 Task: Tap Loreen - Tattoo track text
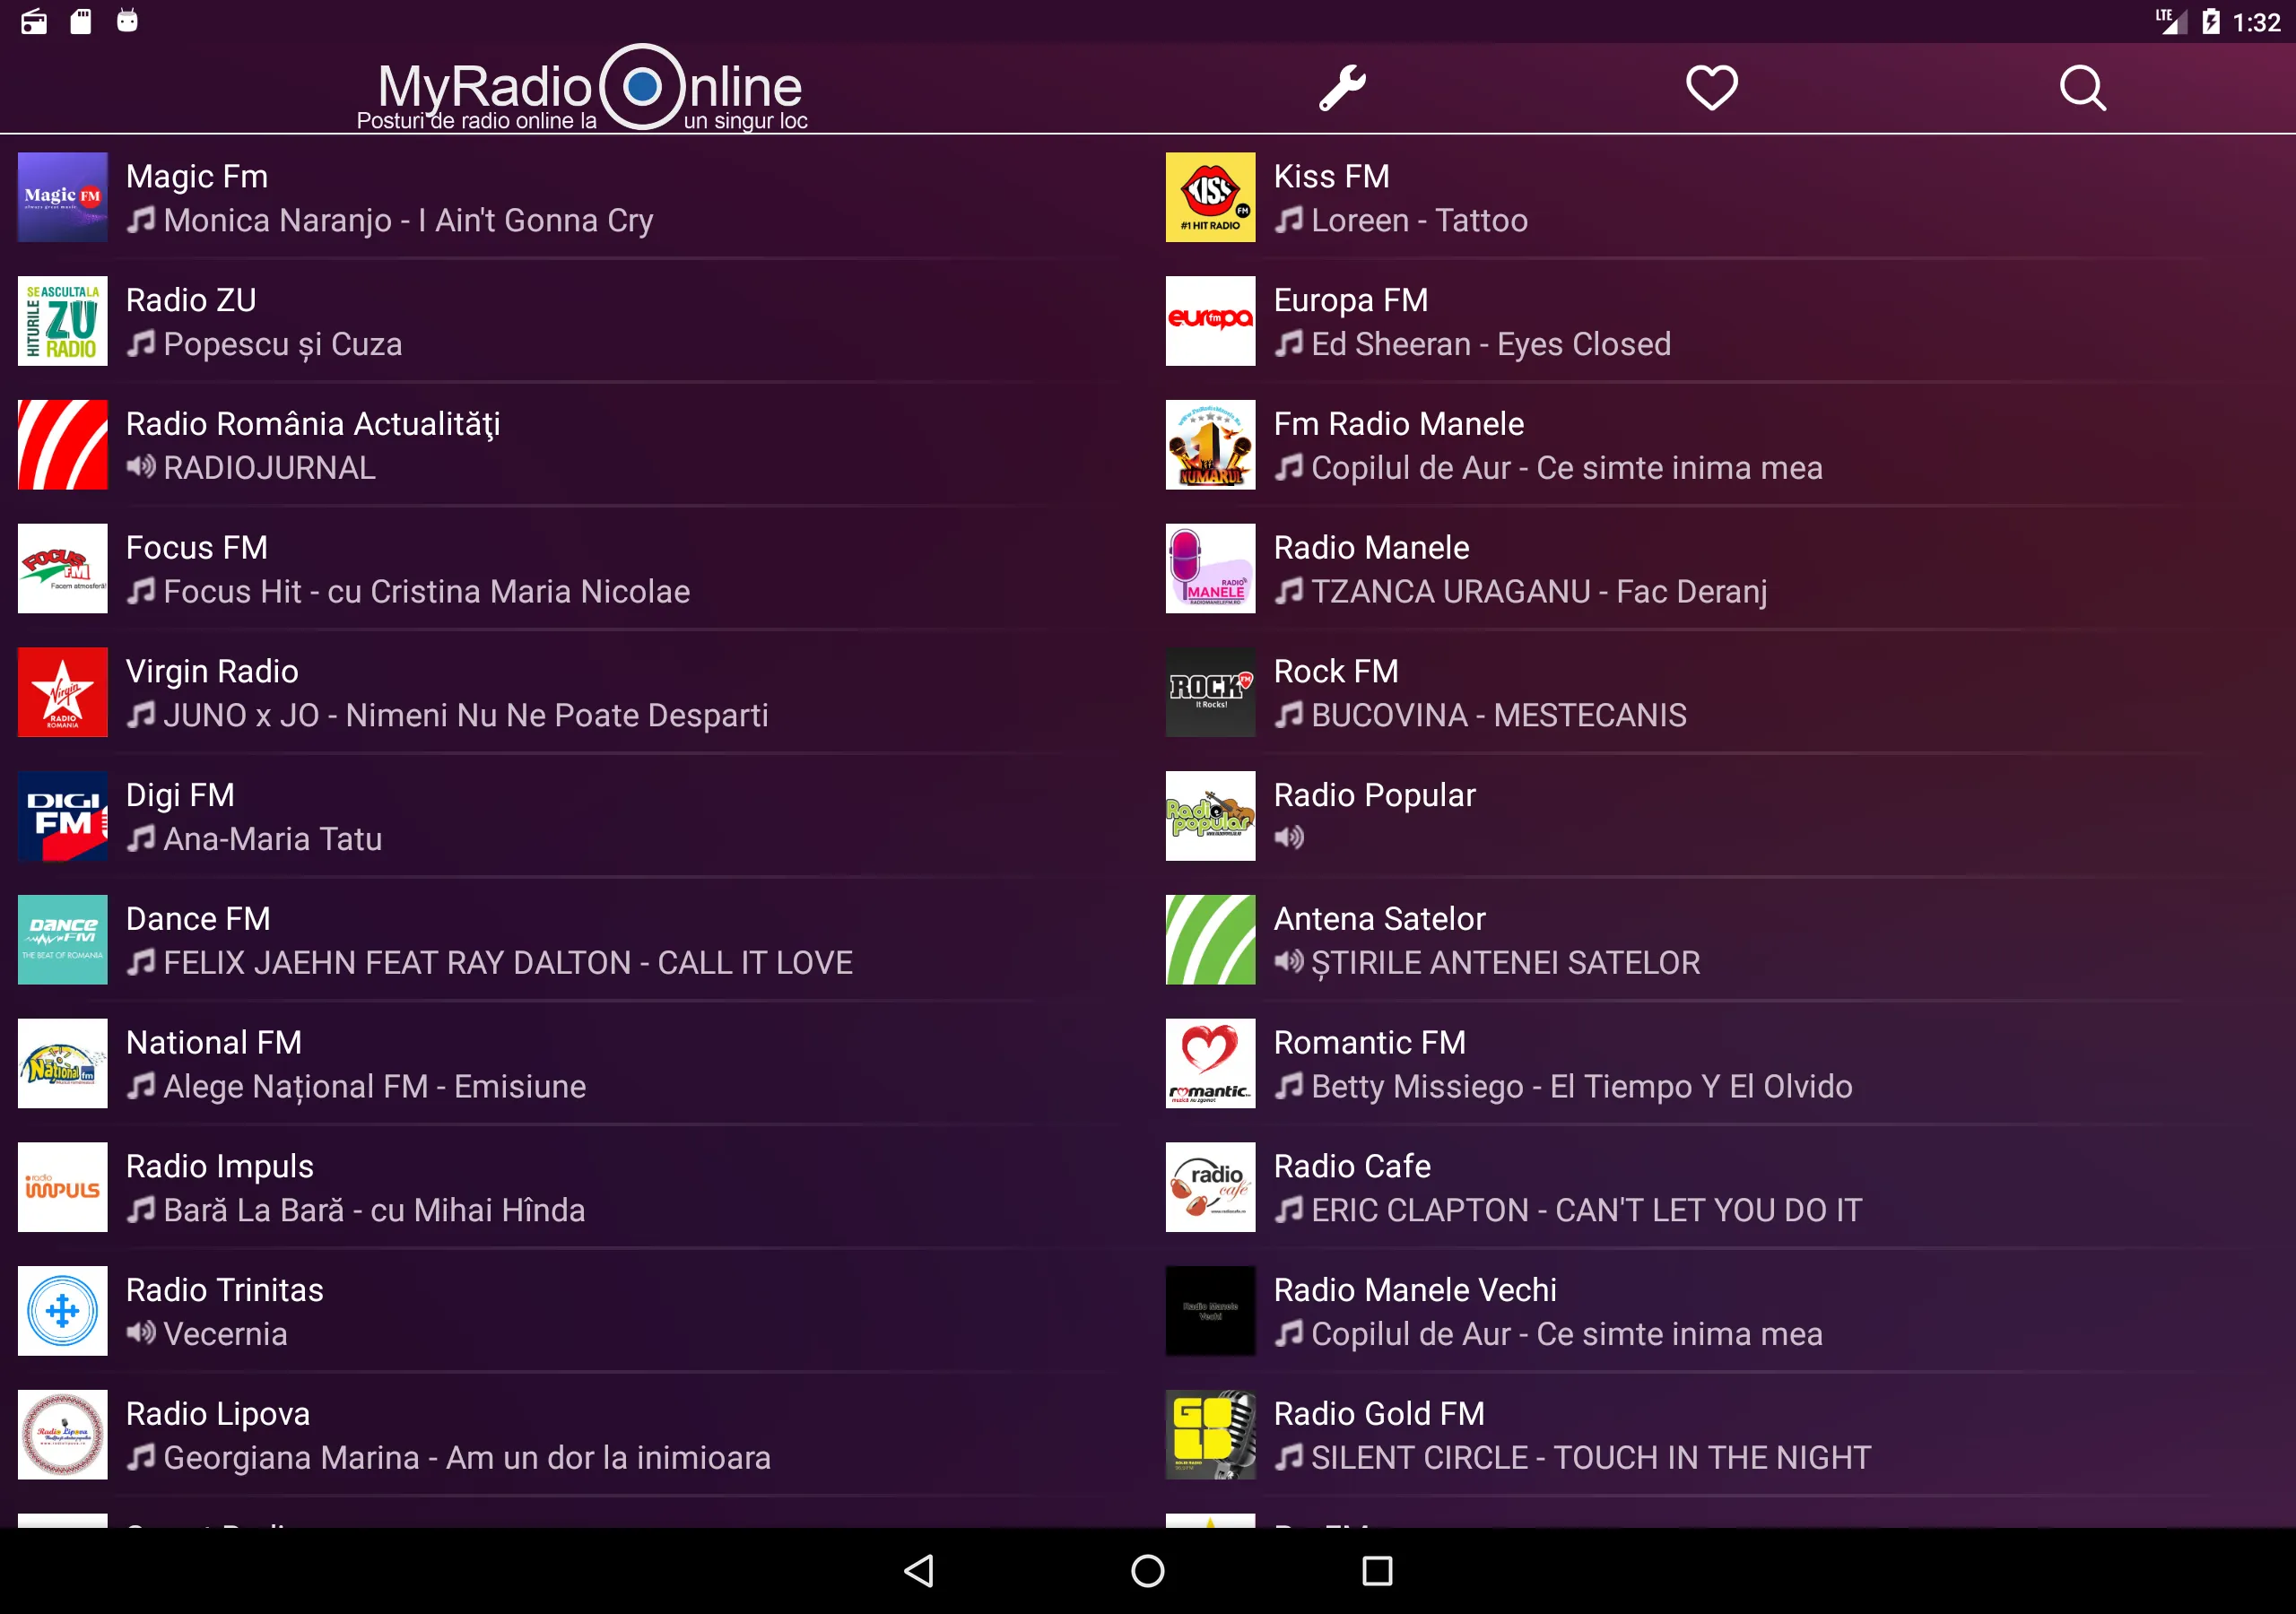1419,221
